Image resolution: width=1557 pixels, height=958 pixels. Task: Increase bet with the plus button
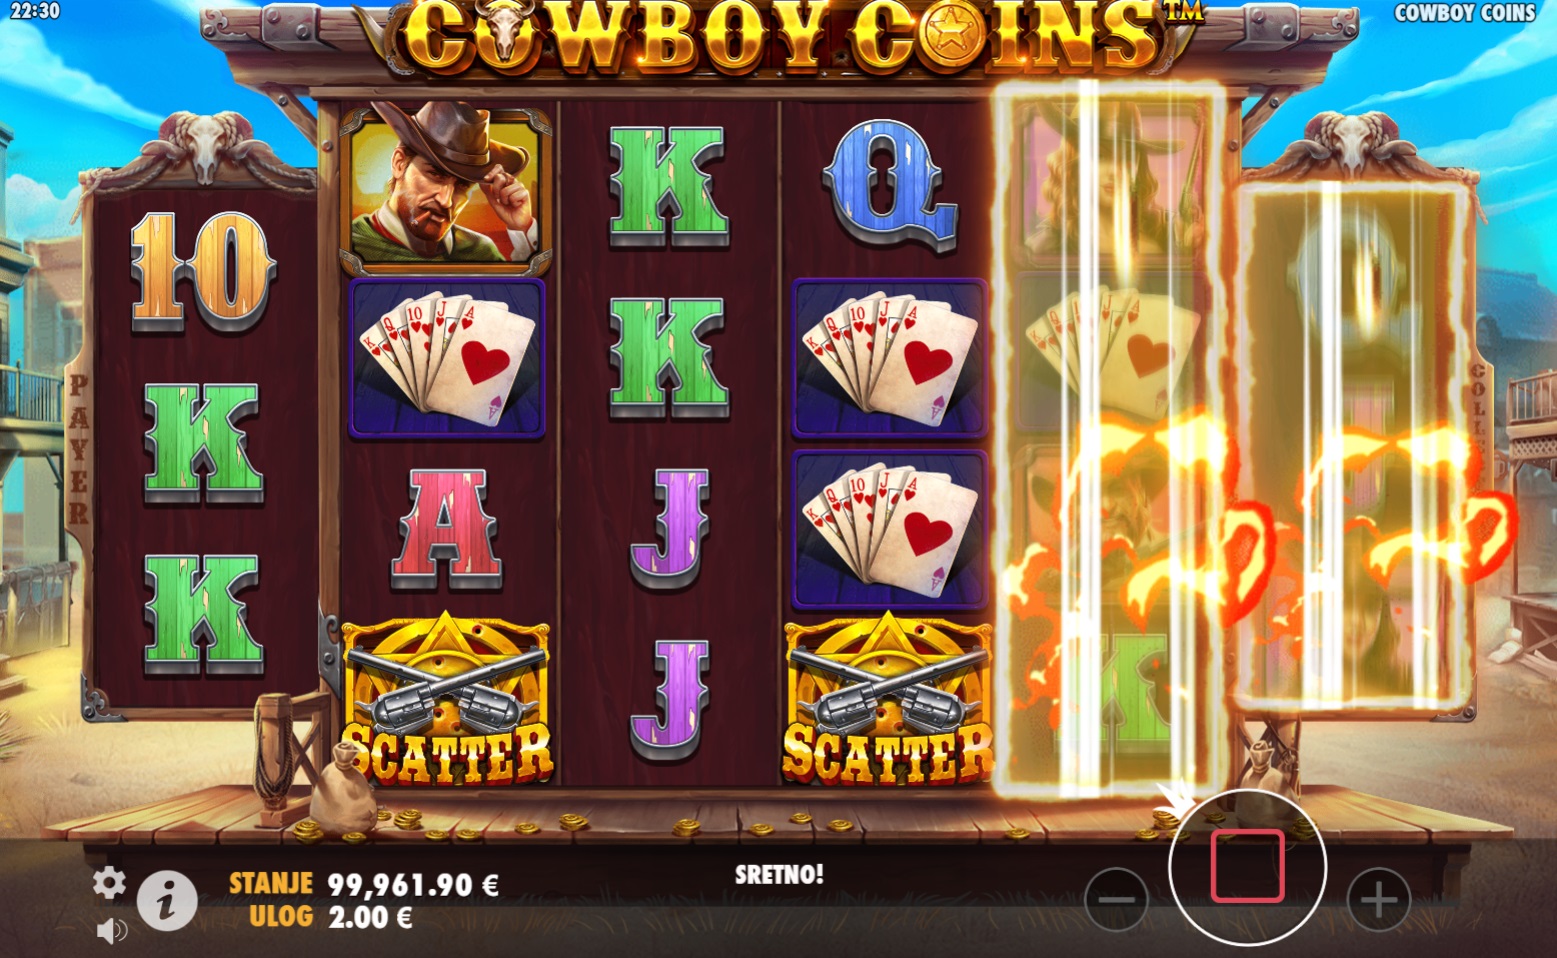[x=1378, y=899]
